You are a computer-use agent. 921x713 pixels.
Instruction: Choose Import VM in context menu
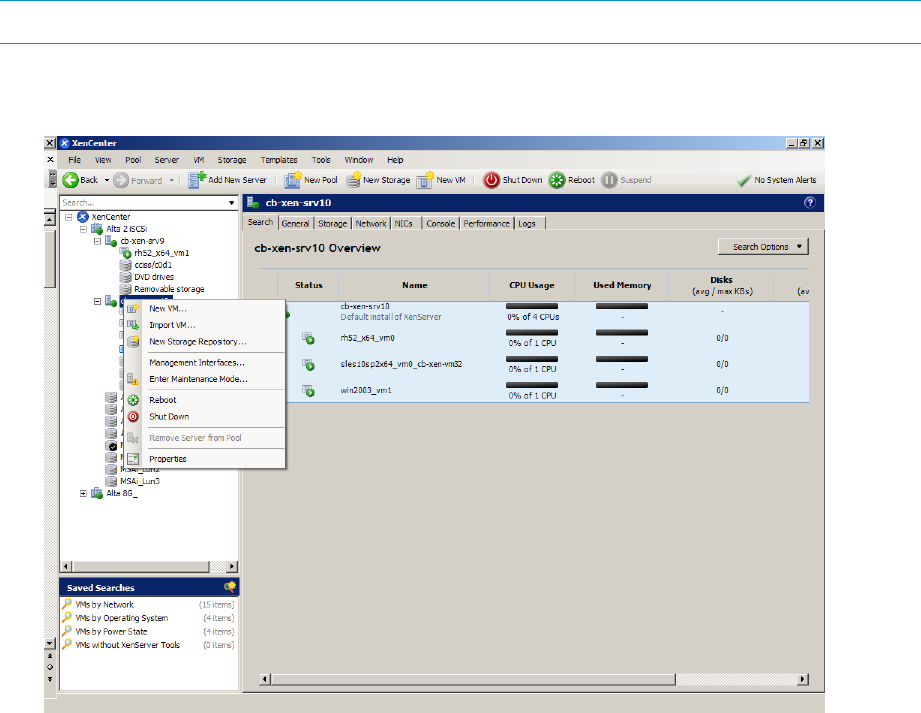pos(172,325)
